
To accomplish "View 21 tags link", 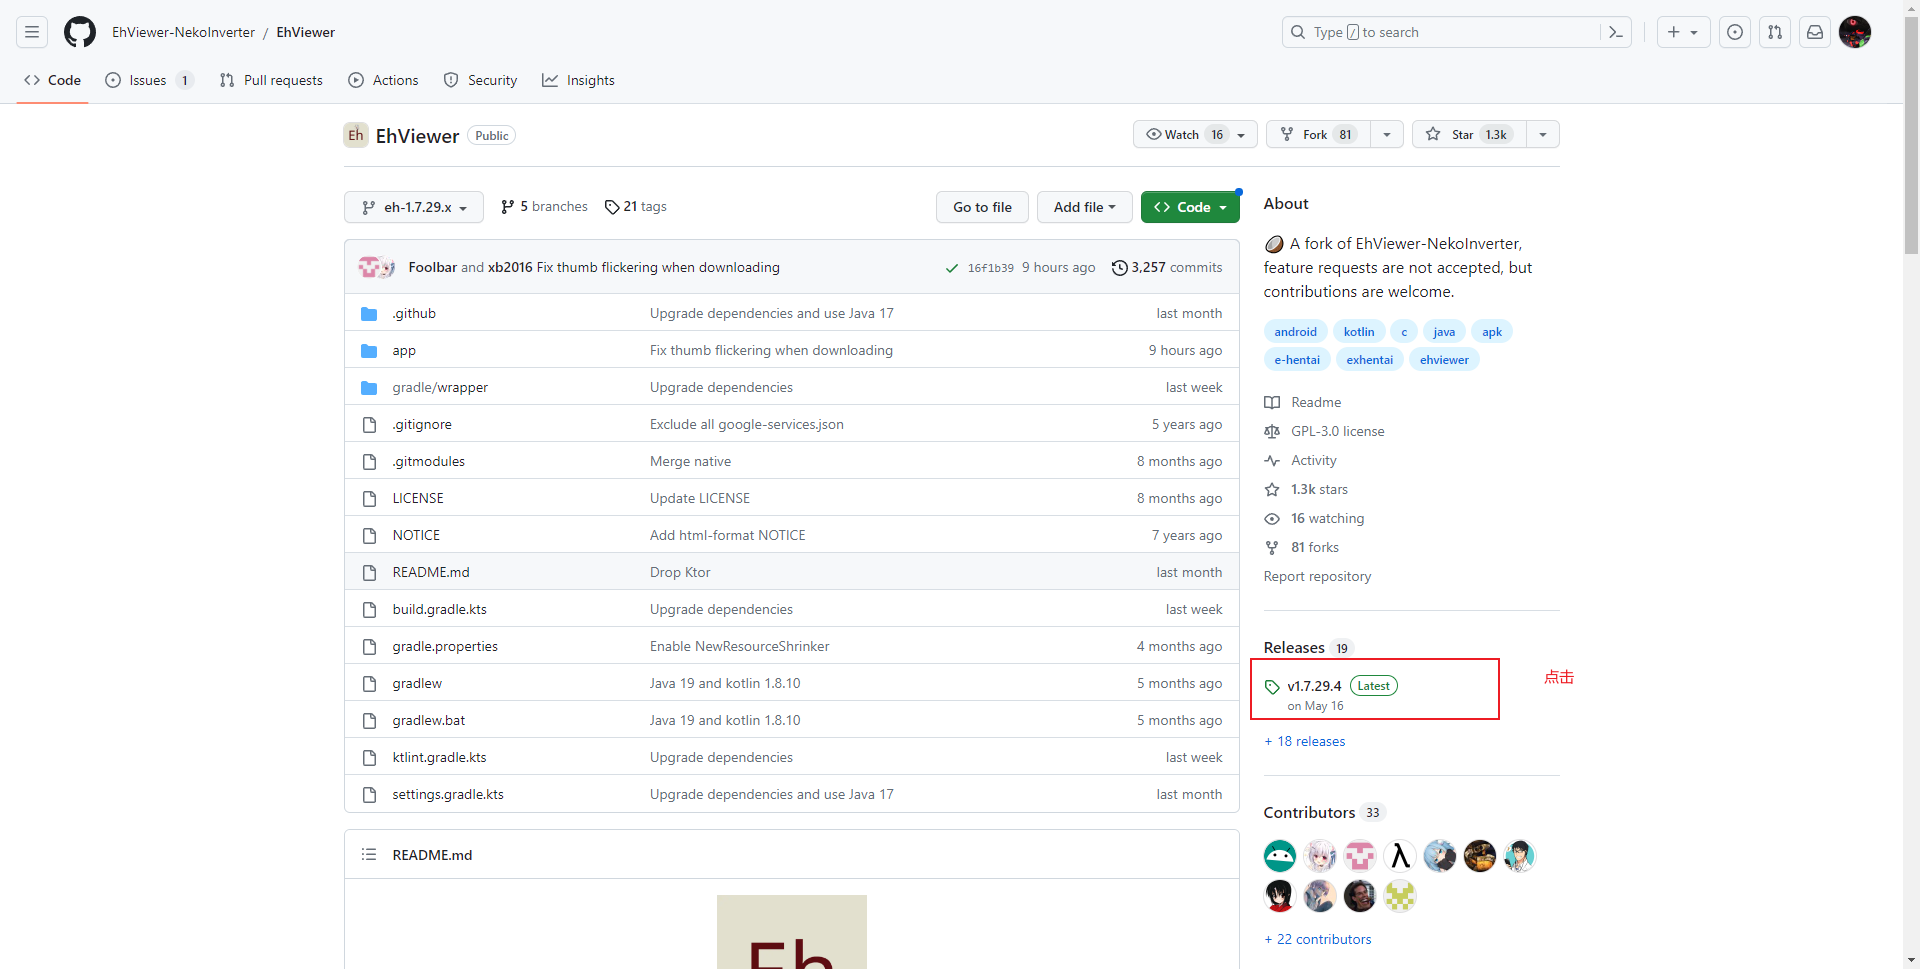I will click(635, 206).
